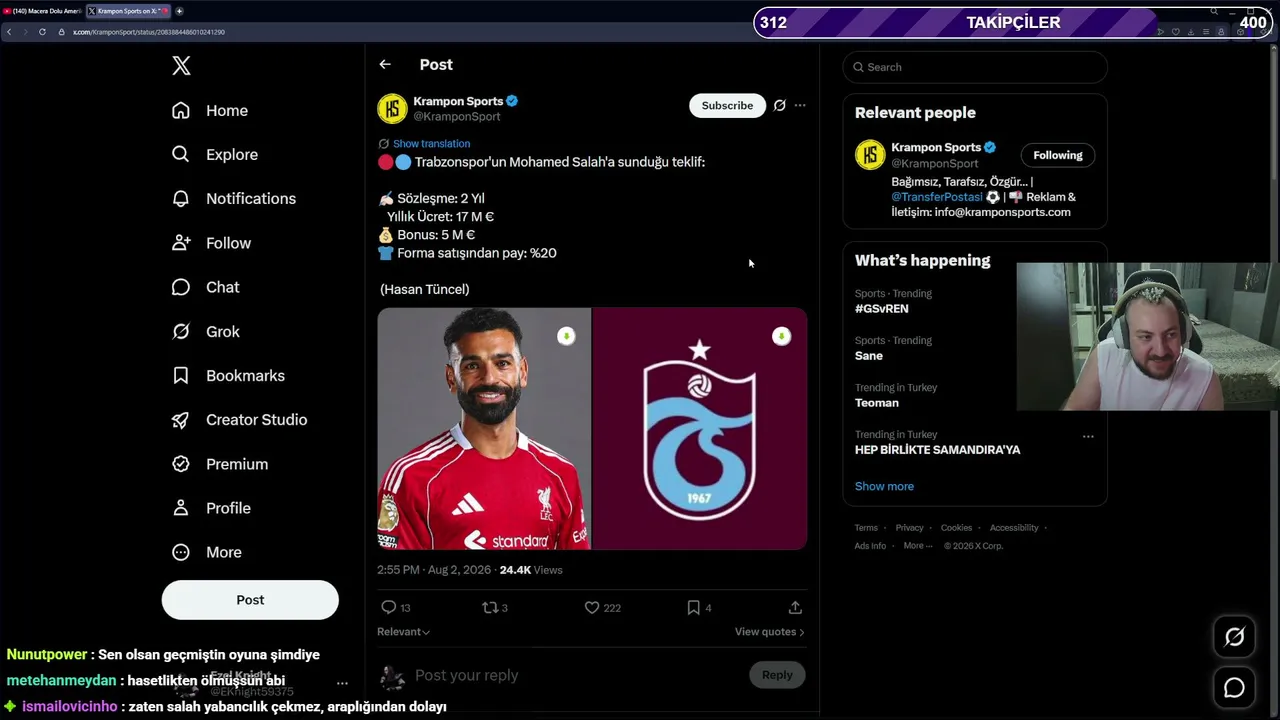Click the share icon on the post
This screenshot has width=1280, height=720.
click(795, 607)
